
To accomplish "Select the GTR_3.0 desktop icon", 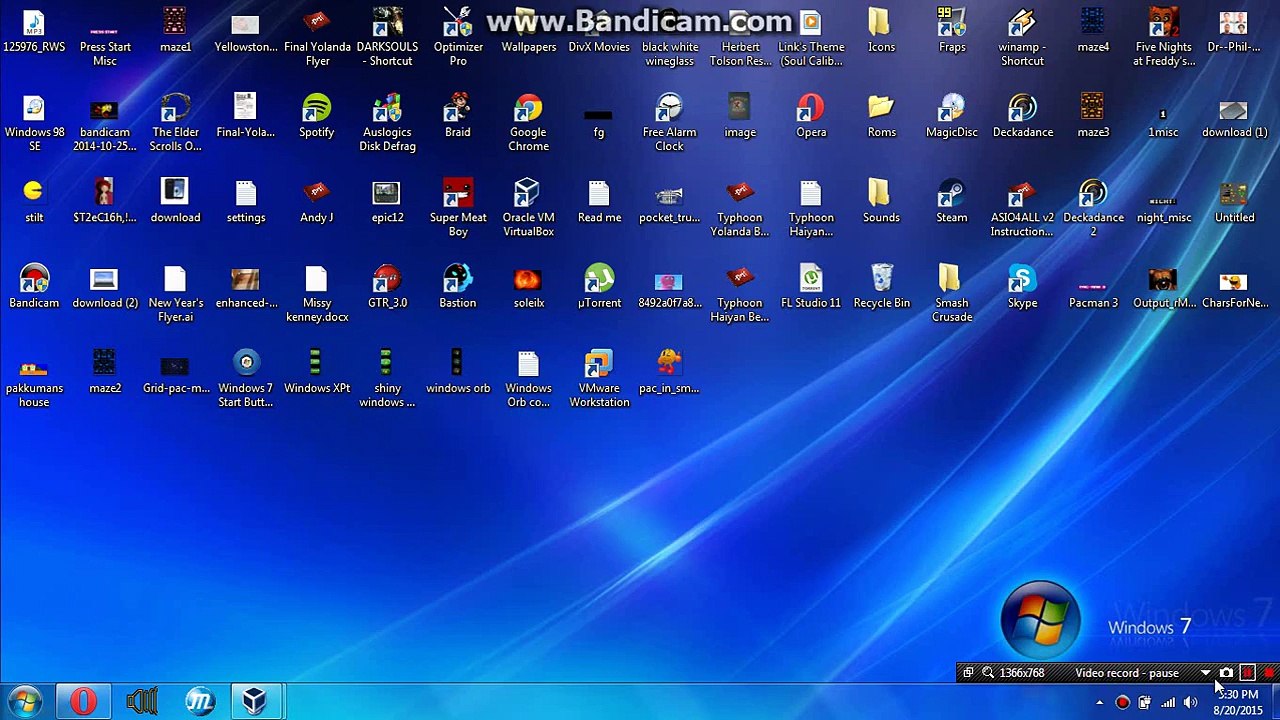I will [x=387, y=285].
